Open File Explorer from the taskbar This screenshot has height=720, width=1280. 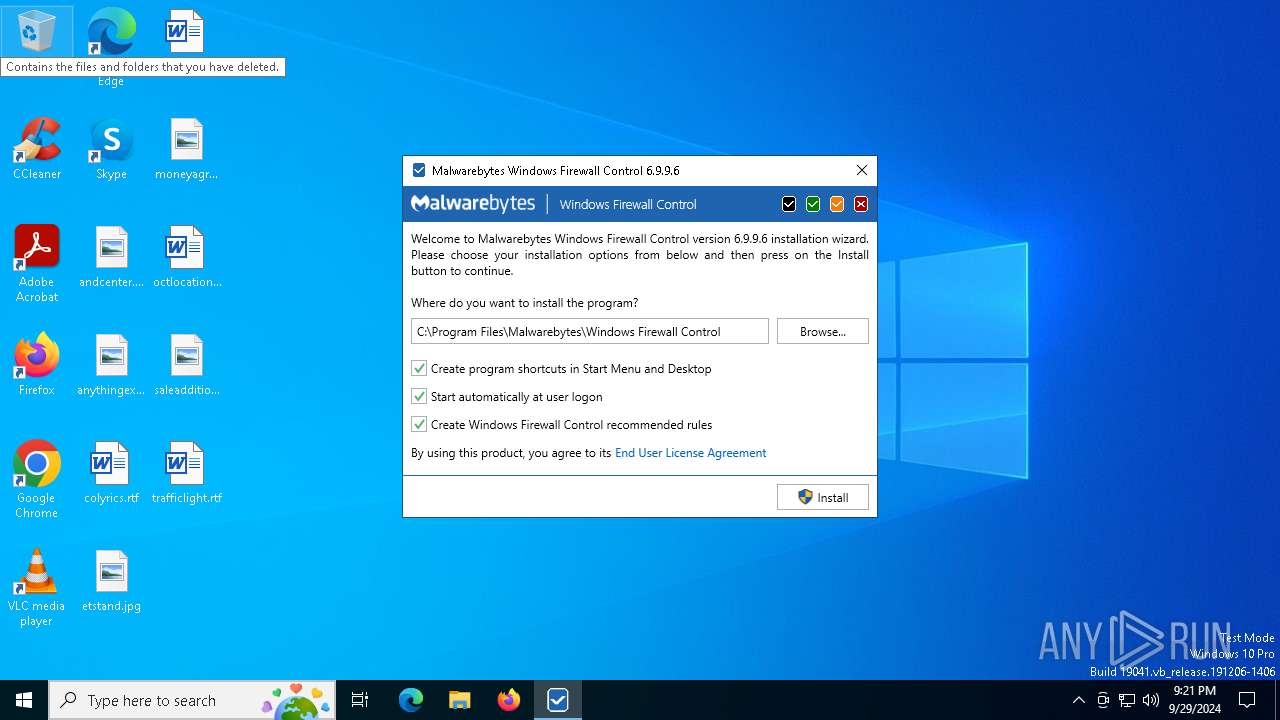point(459,700)
